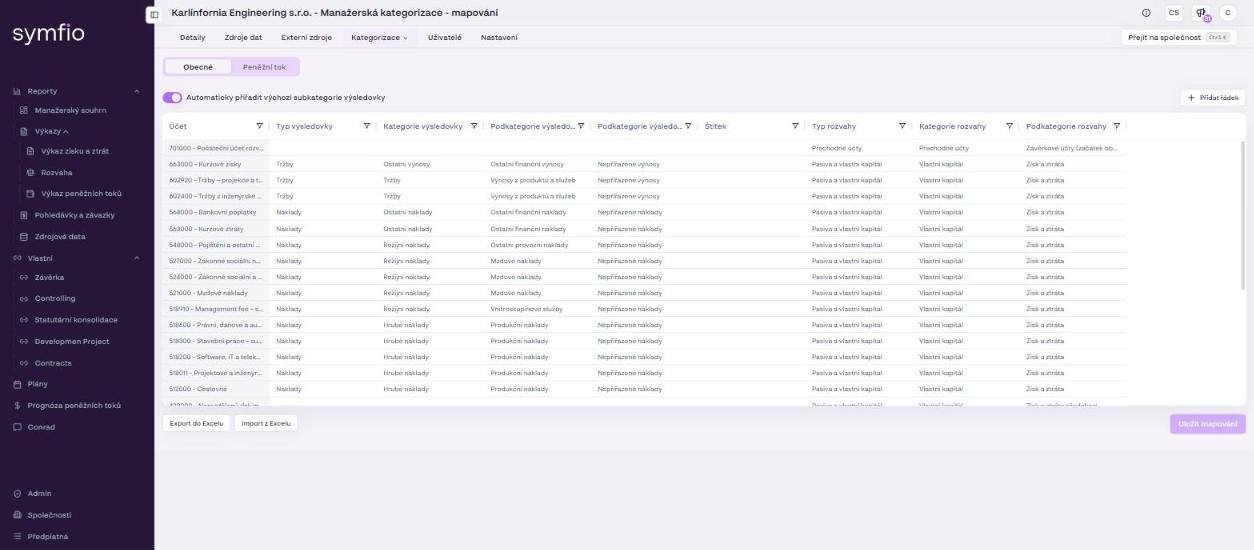The height and width of the screenshot is (550, 1254).
Task: Switch to the Detaily tab
Action: pyautogui.click(x=192, y=37)
